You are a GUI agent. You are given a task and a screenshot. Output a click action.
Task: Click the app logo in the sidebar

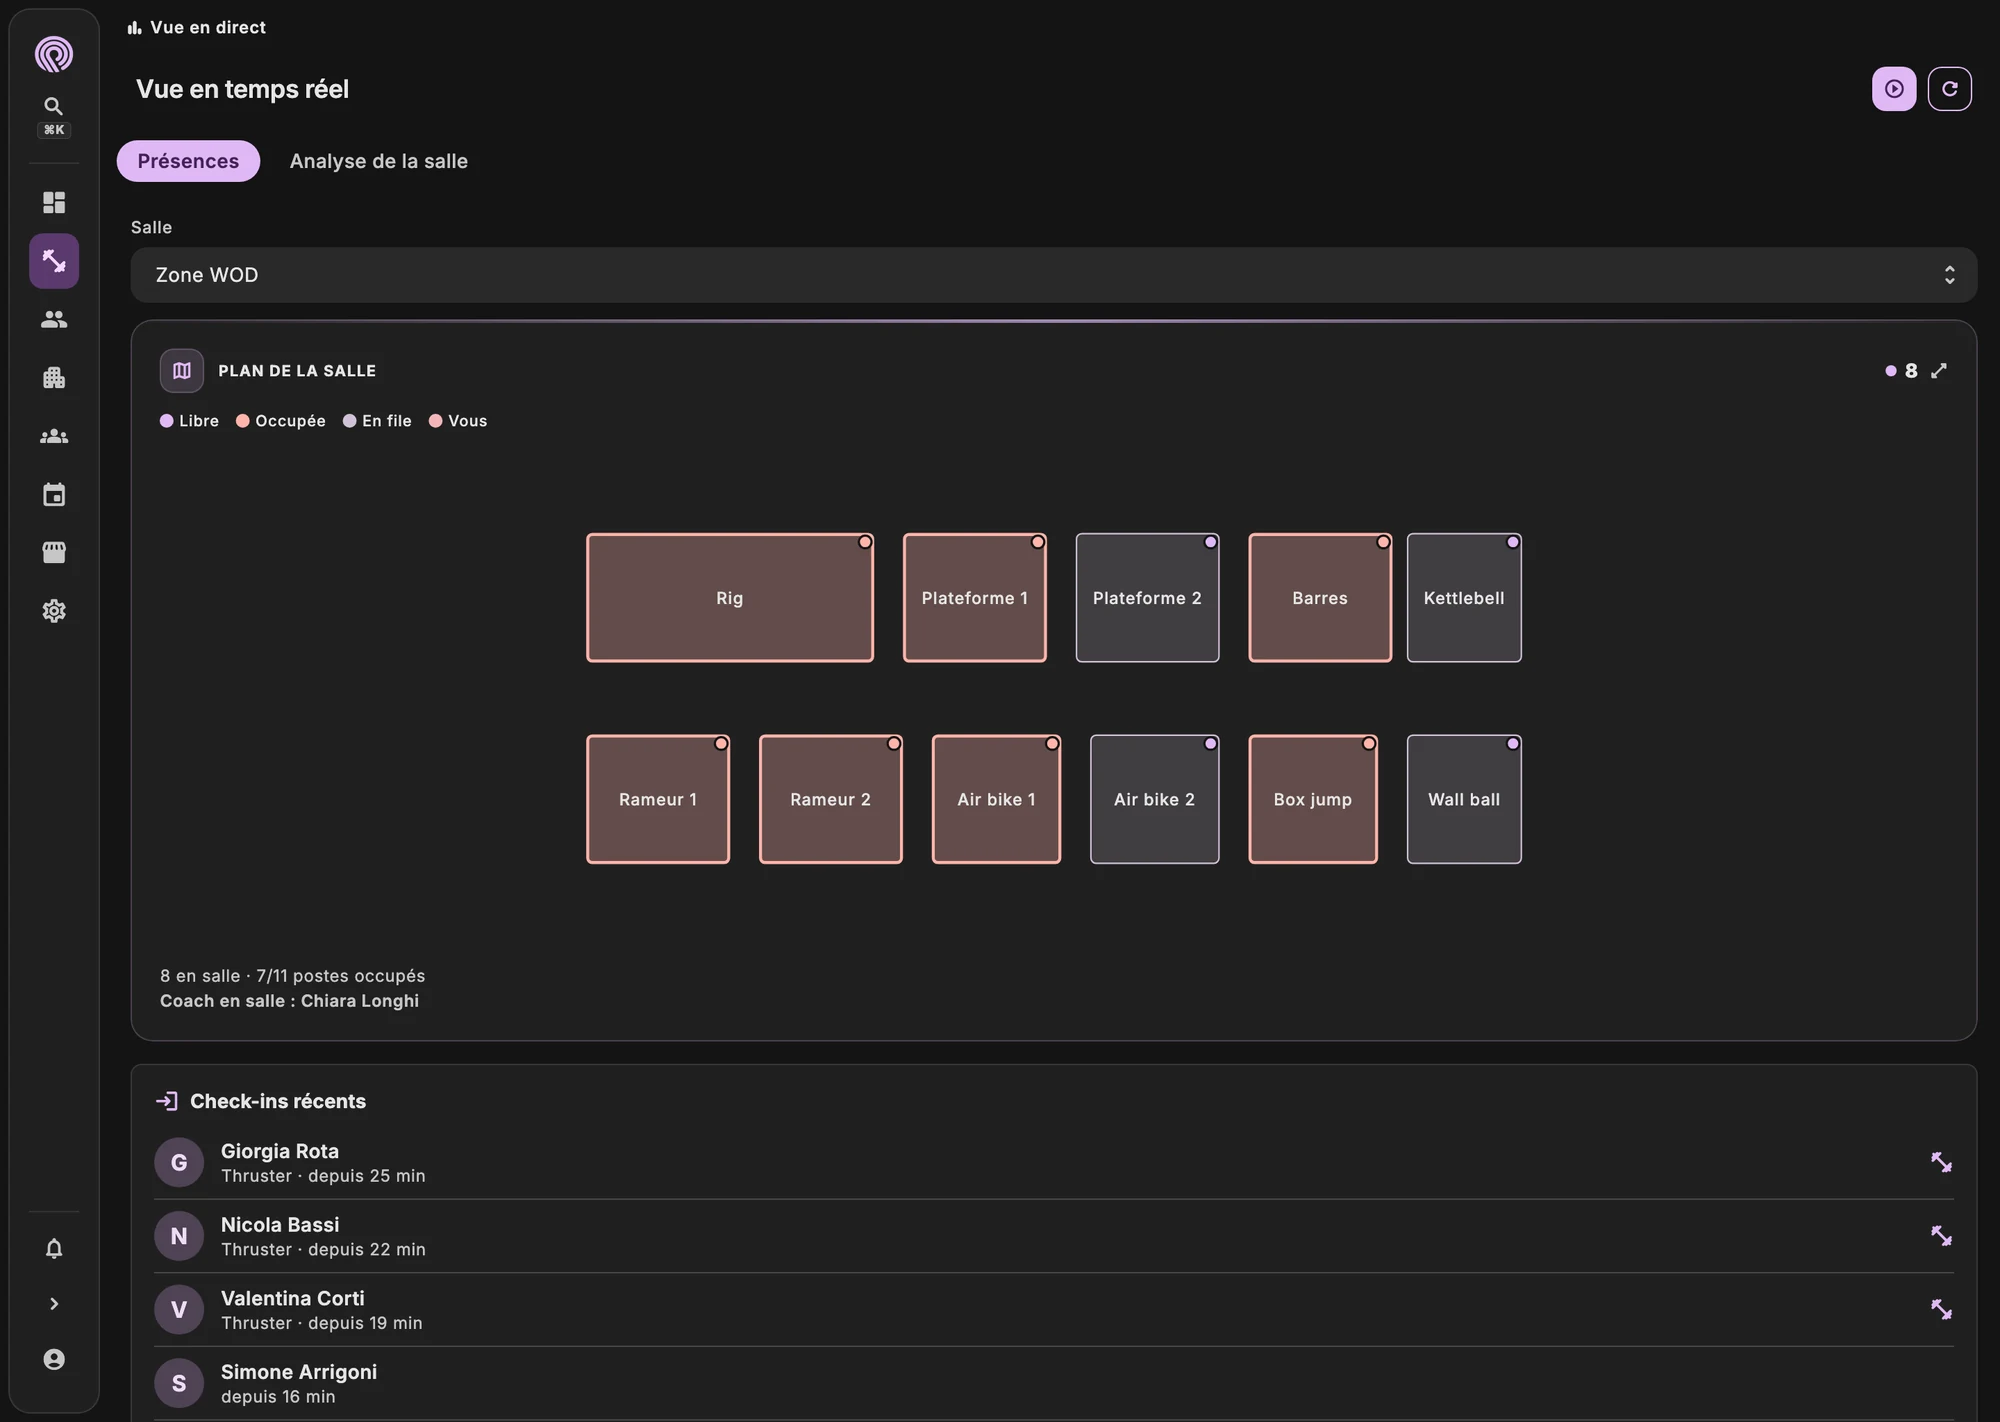coord(54,54)
